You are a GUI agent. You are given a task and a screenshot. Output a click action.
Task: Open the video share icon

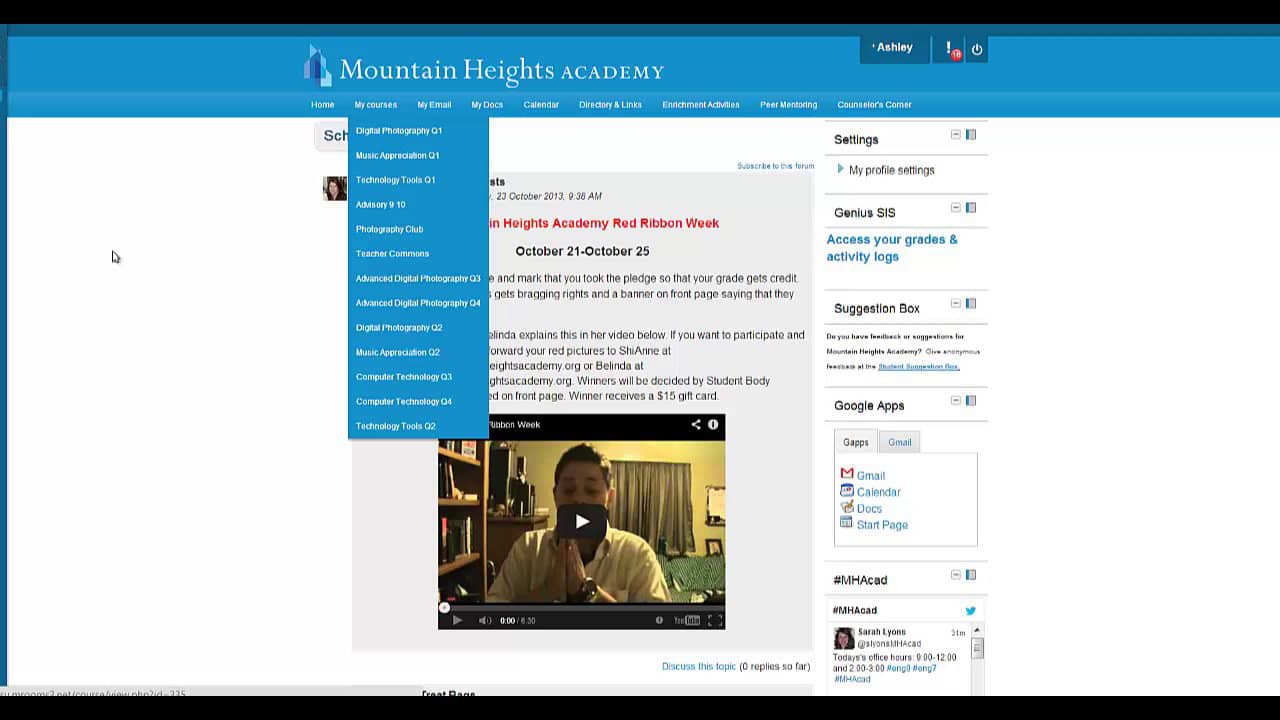tap(696, 424)
